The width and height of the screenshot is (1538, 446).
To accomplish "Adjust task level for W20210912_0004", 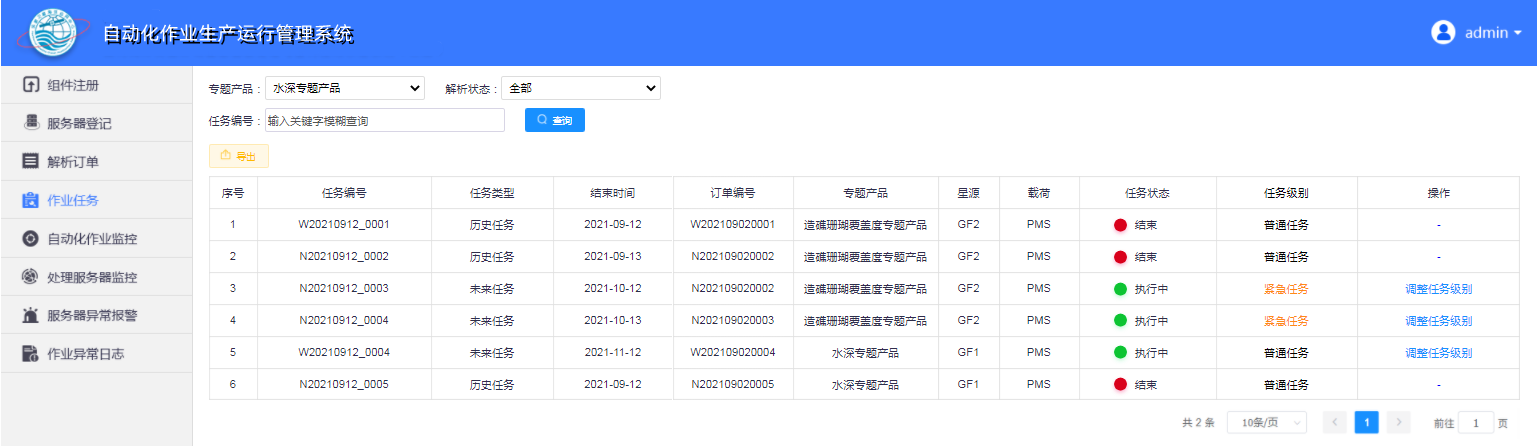I will (x=1438, y=353).
